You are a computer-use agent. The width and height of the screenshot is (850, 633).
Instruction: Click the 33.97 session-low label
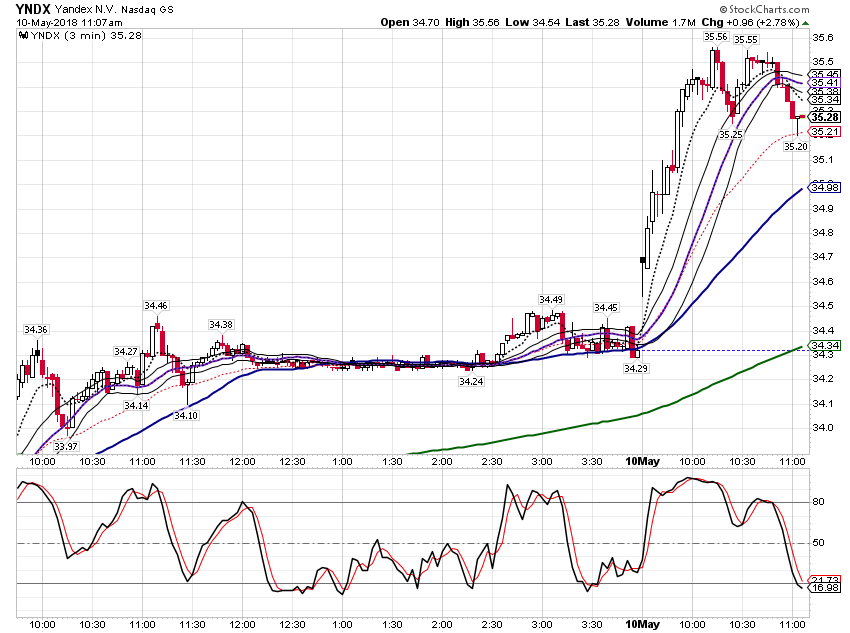click(x=66, y=447)
